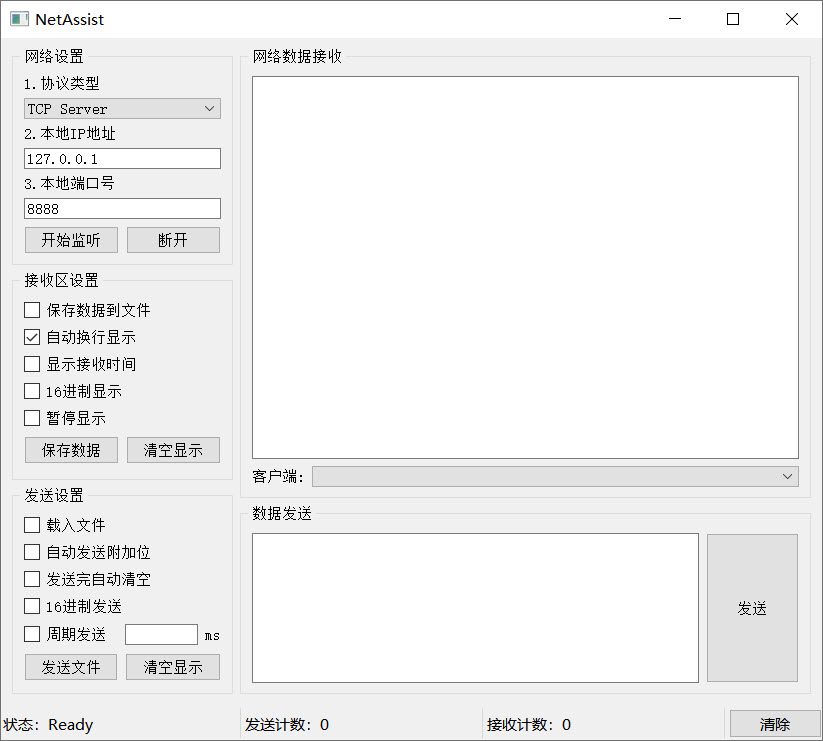The image size is (823, 741).
Task: Click the 状态: Ready status text
Action: (48, 725)
